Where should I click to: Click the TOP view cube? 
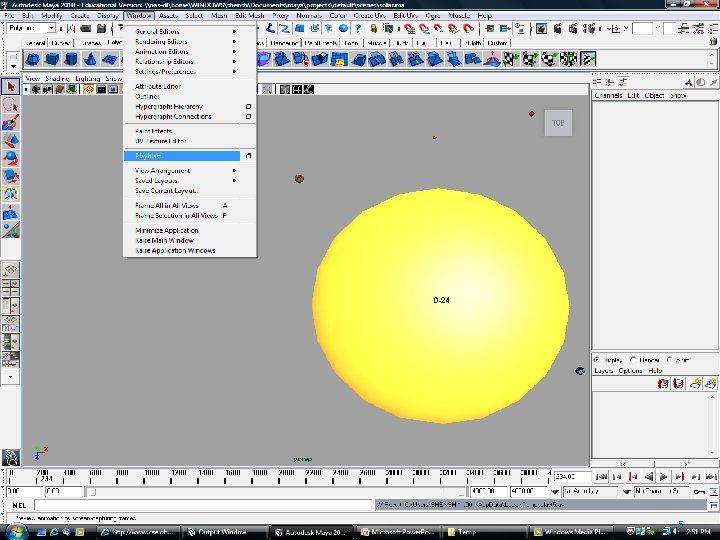point(558,124)
